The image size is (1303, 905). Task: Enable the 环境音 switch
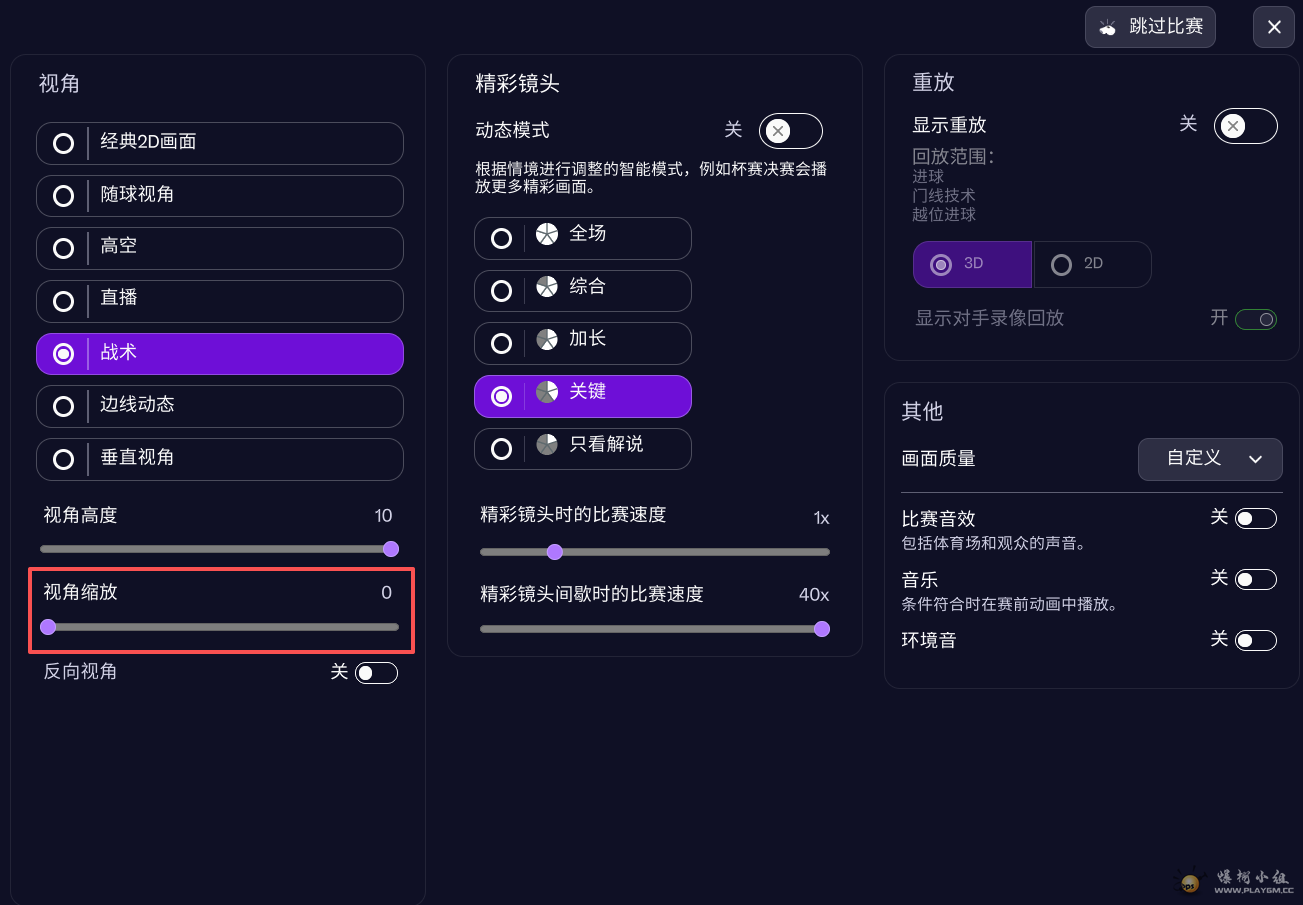1256,640
